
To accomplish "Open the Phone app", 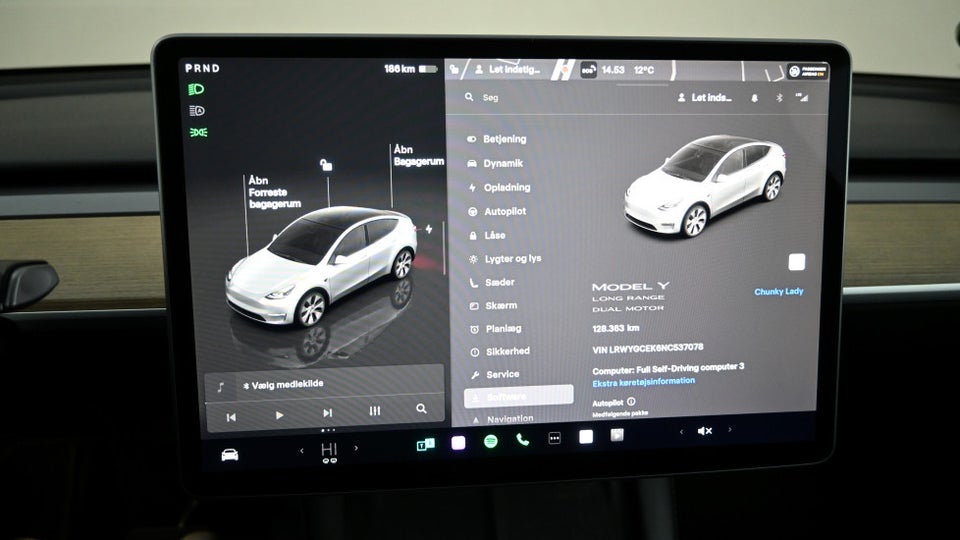I will pos(522,440).
